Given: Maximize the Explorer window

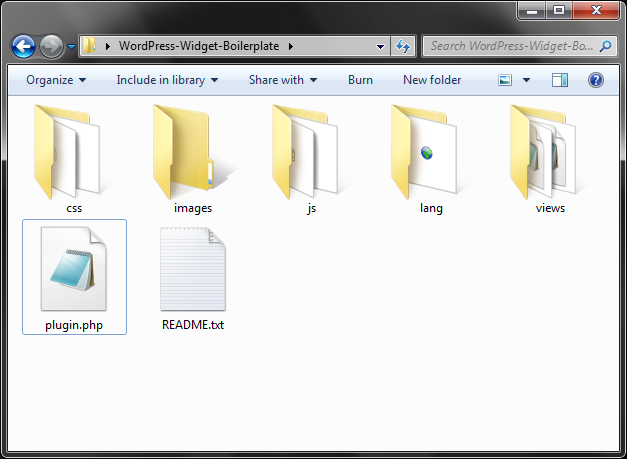Looking at the screenshot, I should pos(559,10).
